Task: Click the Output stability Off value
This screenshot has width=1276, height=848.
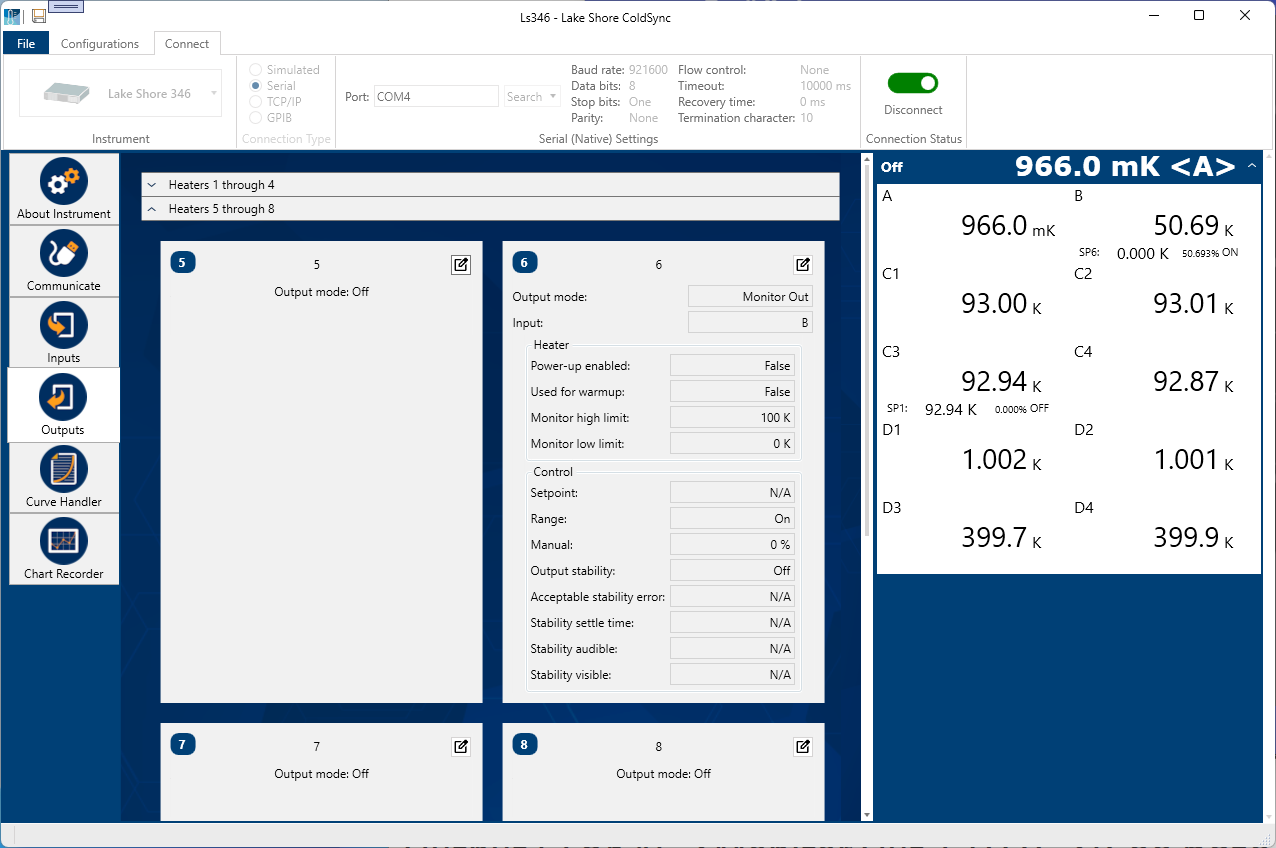Action: tap(732, 571)
